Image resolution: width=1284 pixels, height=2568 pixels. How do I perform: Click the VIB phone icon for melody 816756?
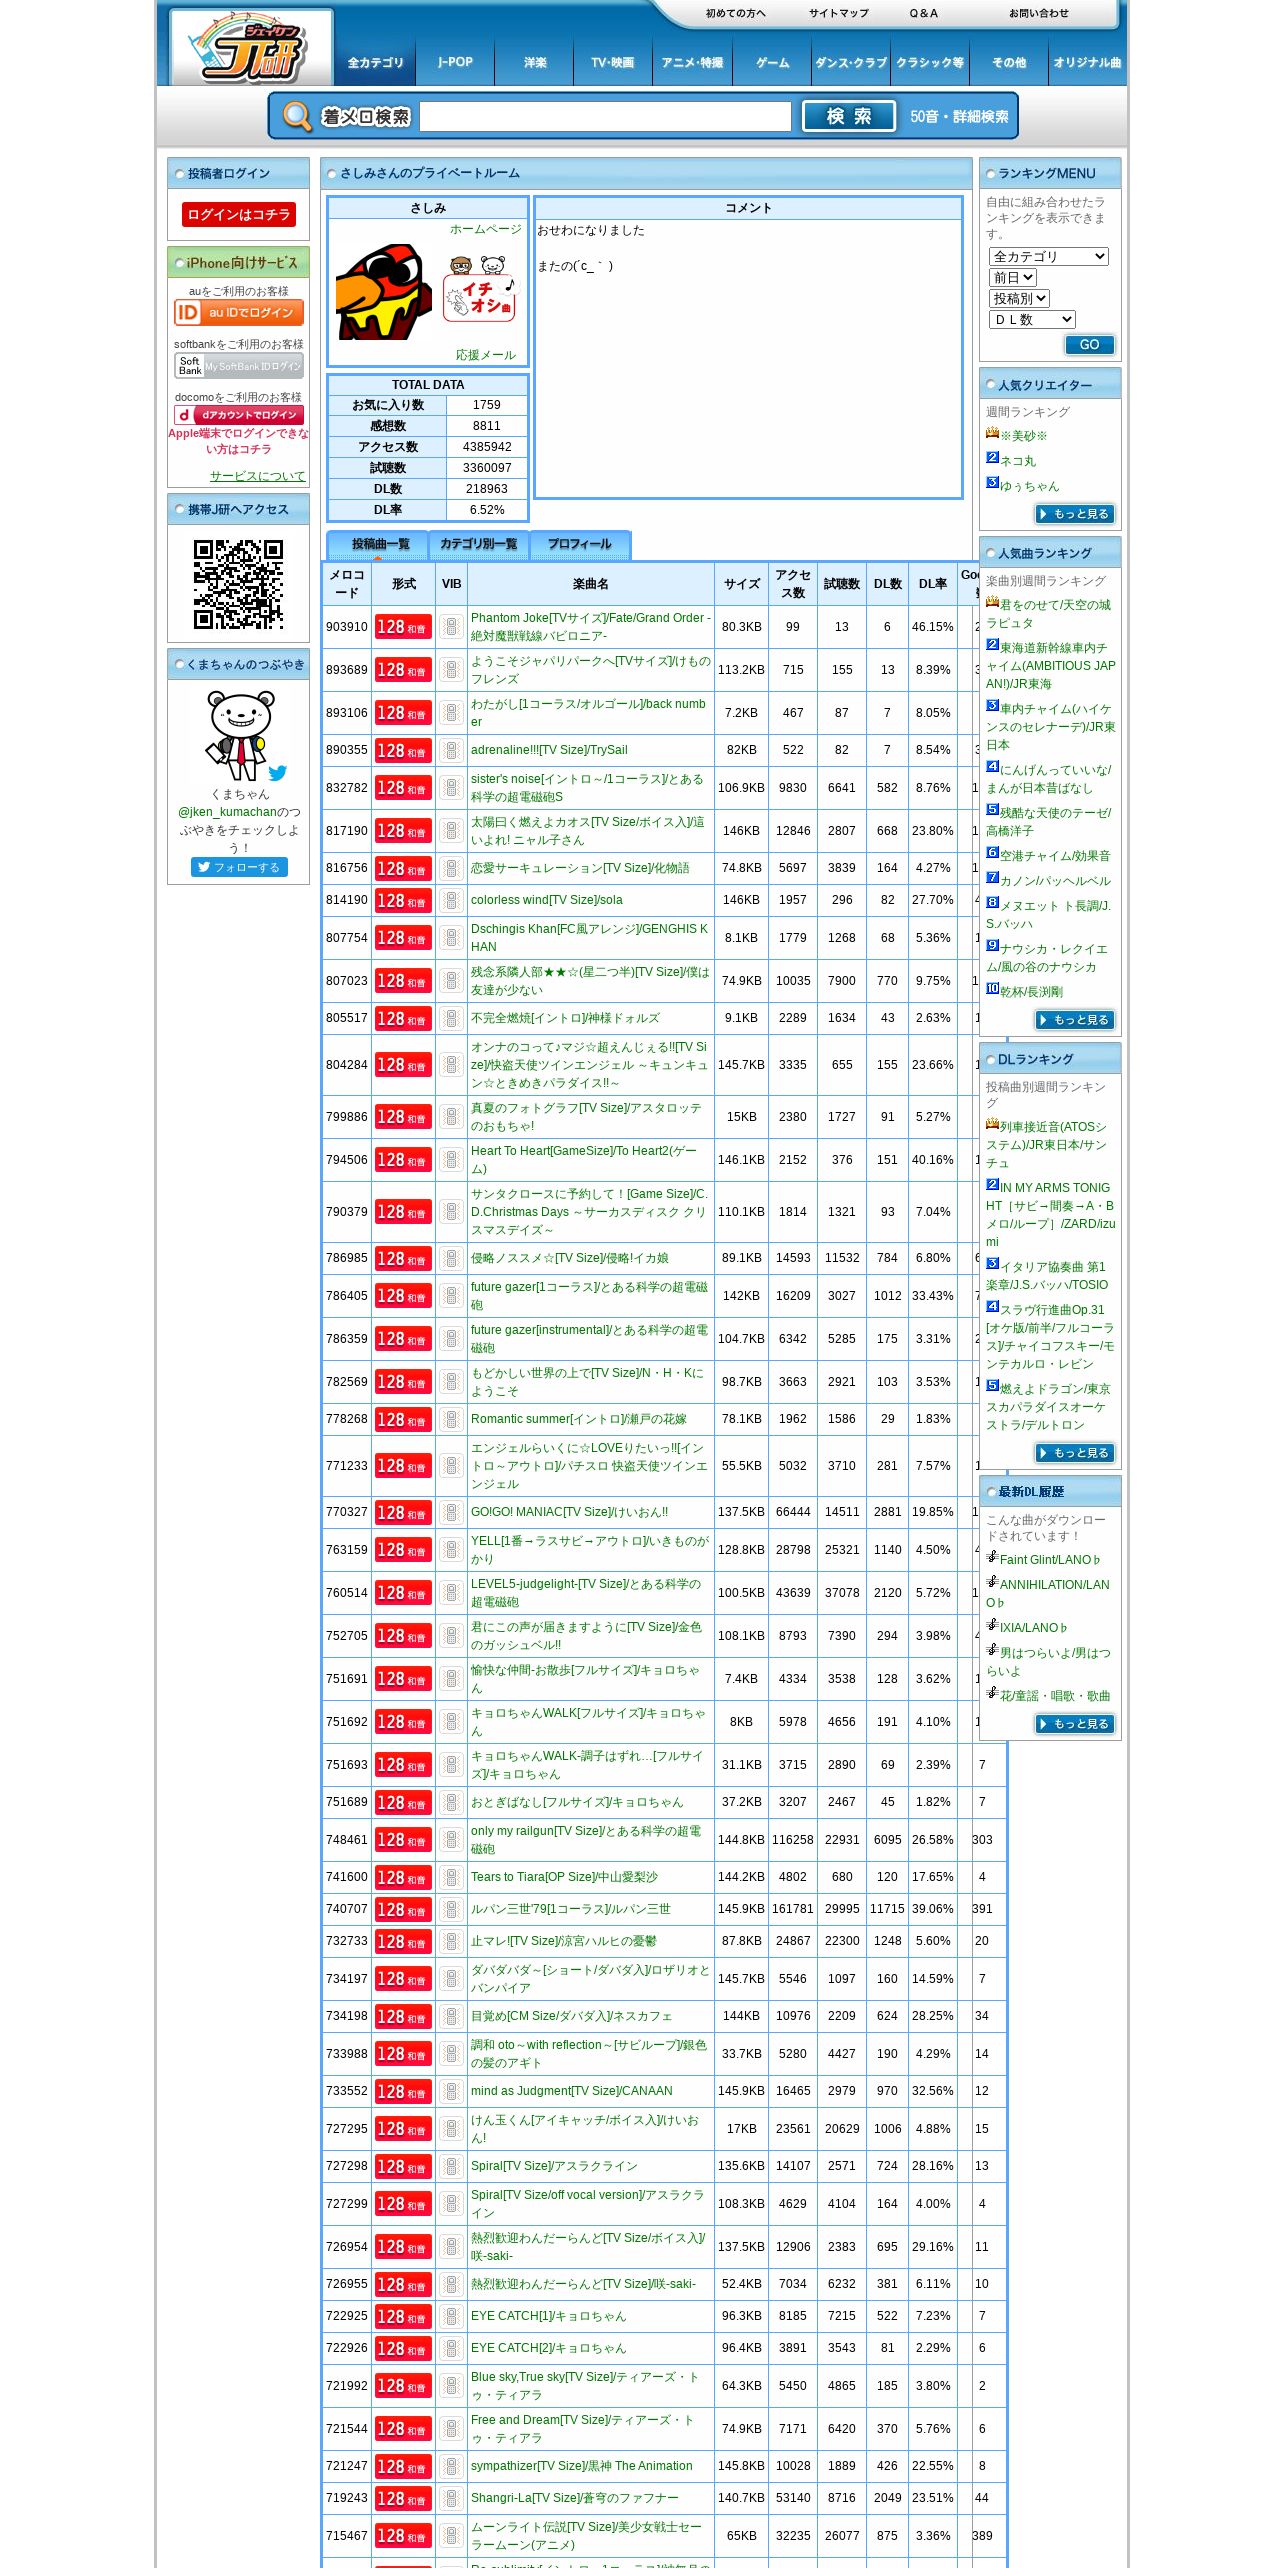coord(451,868)
